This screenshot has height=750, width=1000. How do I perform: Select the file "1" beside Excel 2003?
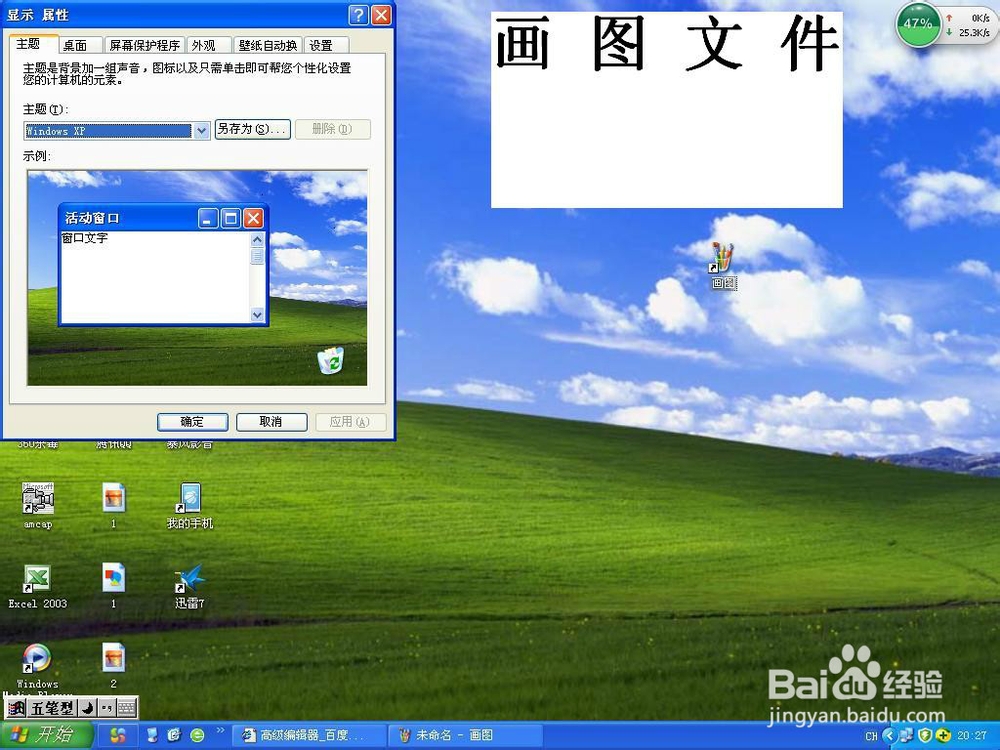pos(114,585)
